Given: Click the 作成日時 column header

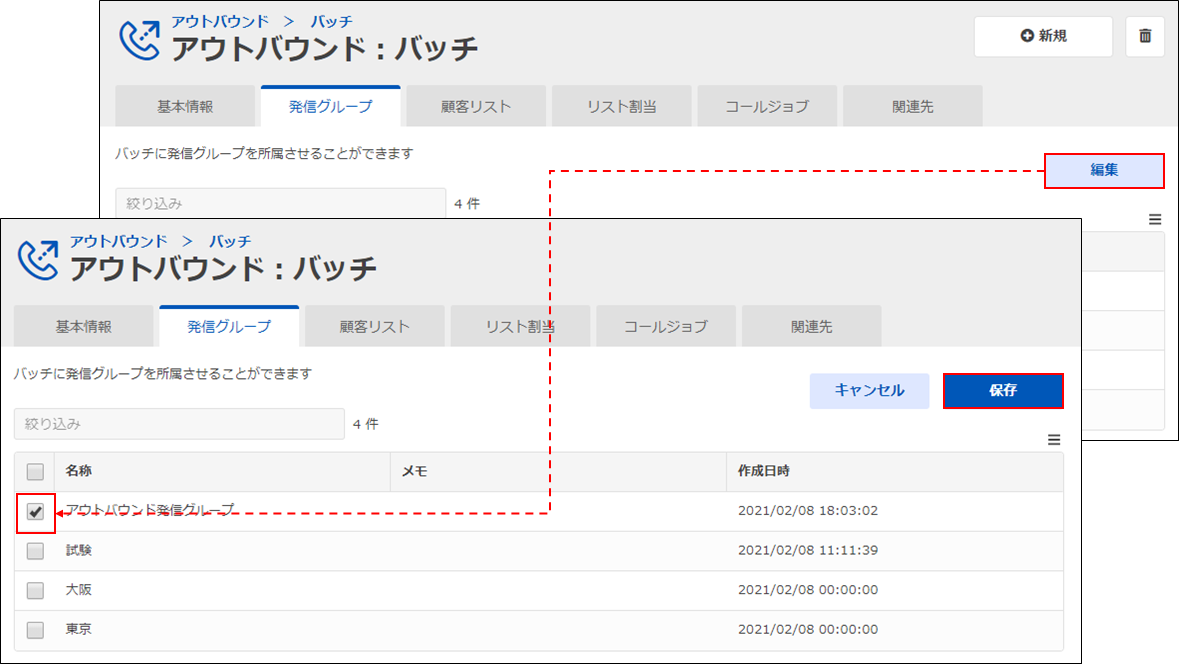Looking at the screenshot, I should click(x=764, y=471).
